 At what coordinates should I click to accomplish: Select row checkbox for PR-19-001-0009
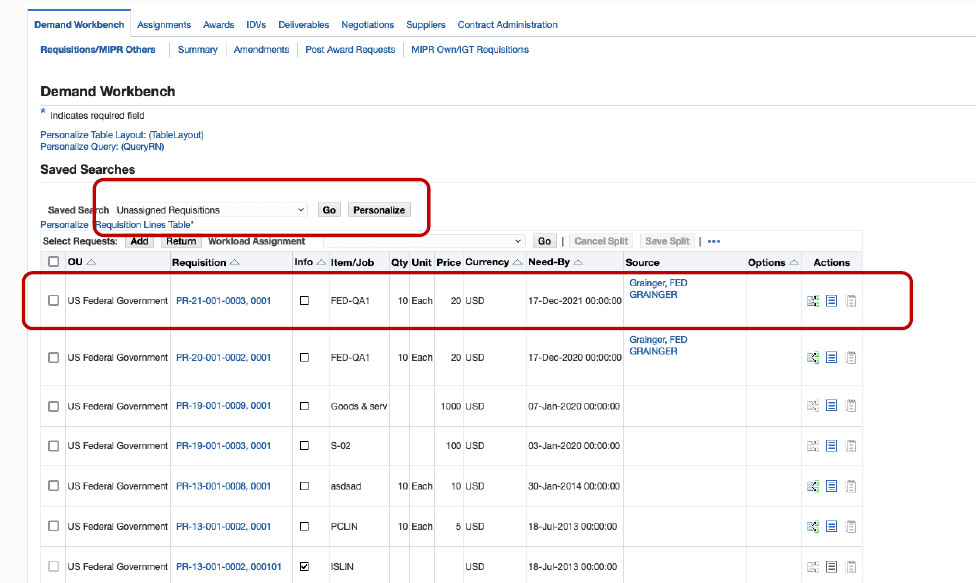click(x=54, y=406)
